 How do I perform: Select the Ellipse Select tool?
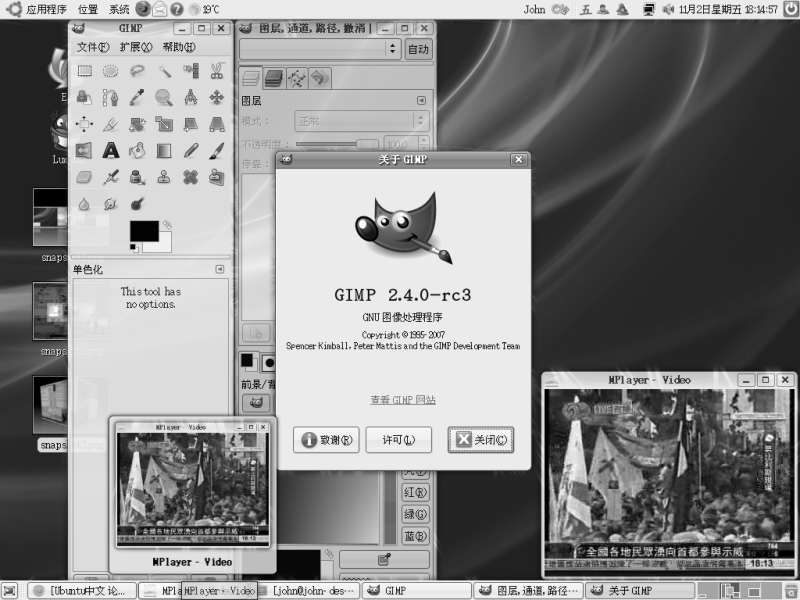(111, 70)
